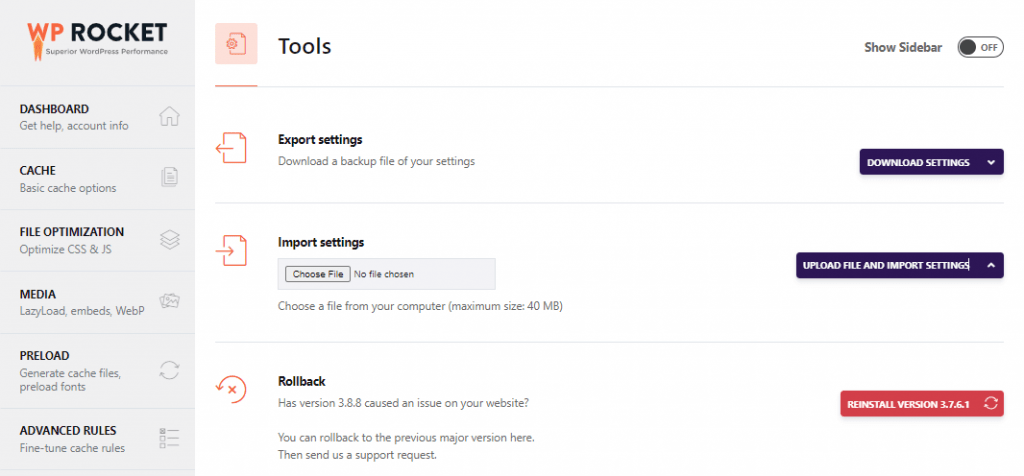Click the refresh icon on the Reinstall button
The width and height of the screenshot is (1024, 476).
(x=991, y=404)
